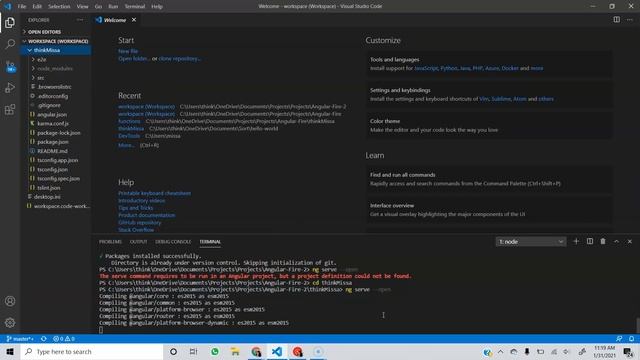
Task: Show hidden system tray icons
Action: pos(500,351)
